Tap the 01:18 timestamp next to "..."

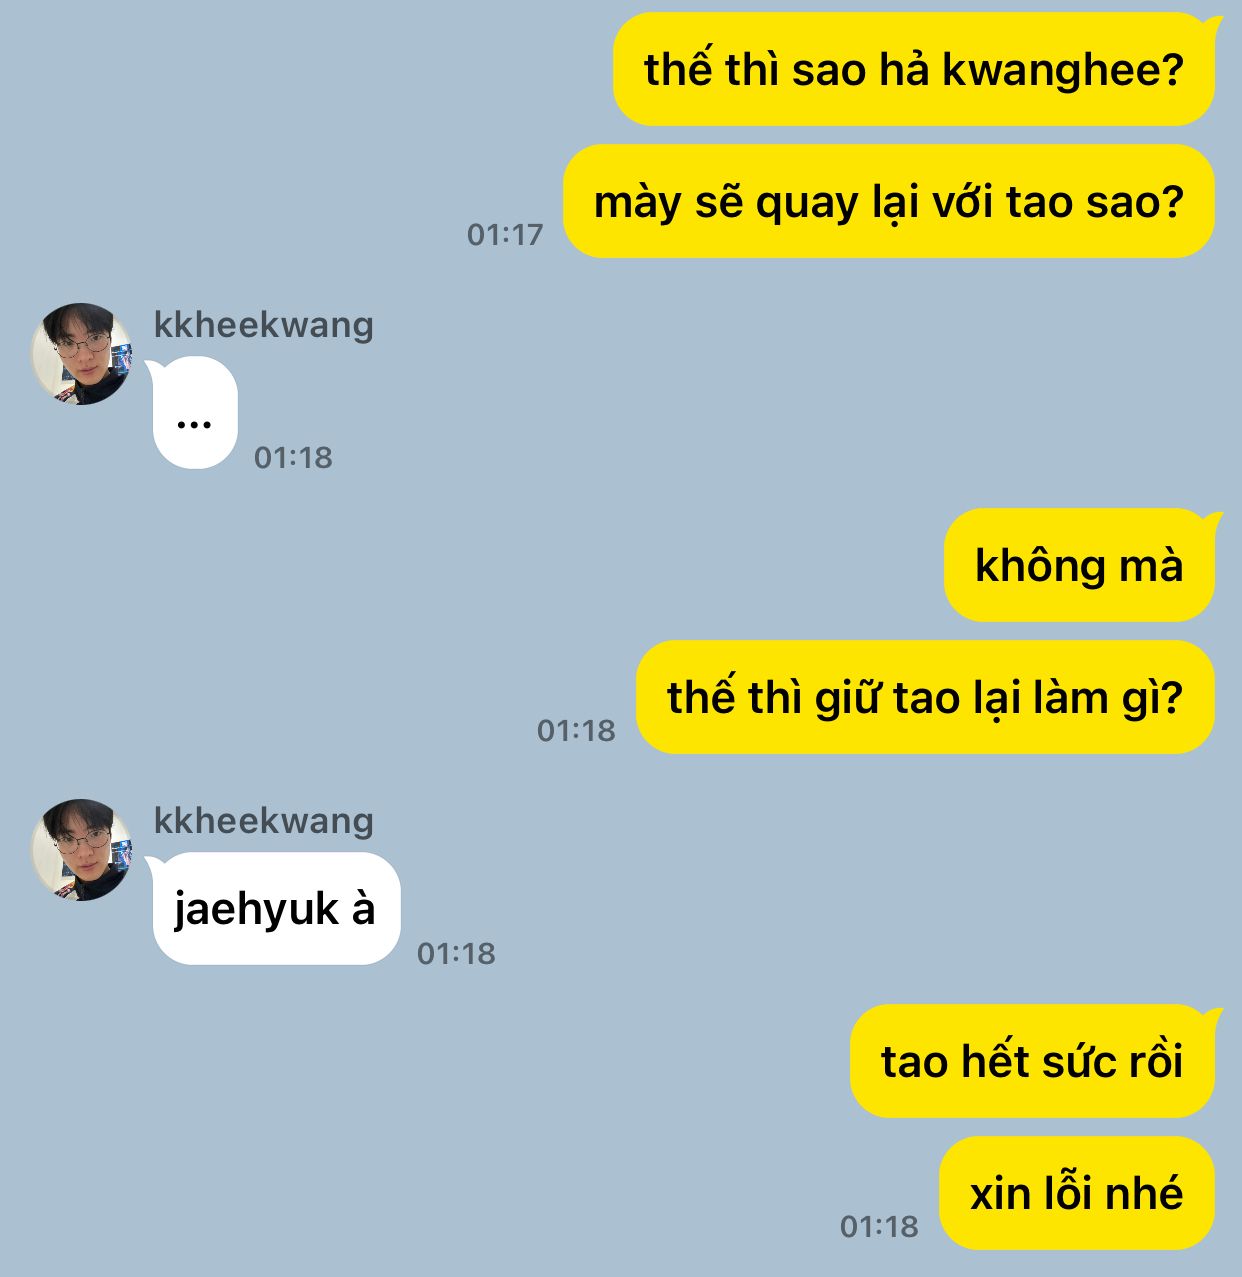pyautogui.click(x=293, y=458)
